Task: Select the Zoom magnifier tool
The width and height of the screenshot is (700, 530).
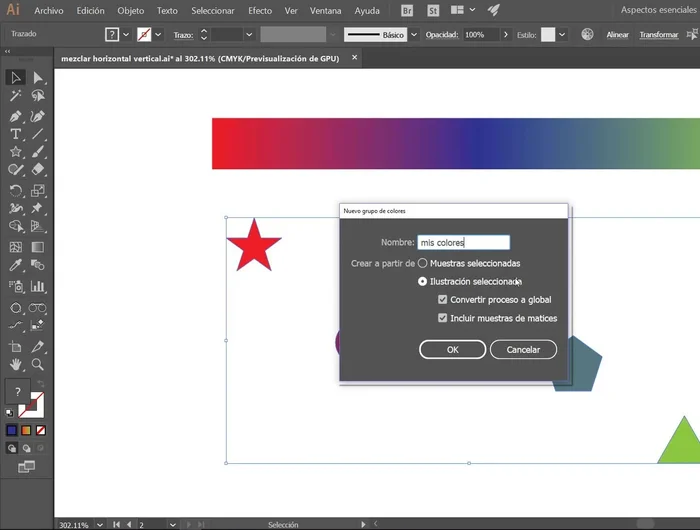Action: click(38, 365)
